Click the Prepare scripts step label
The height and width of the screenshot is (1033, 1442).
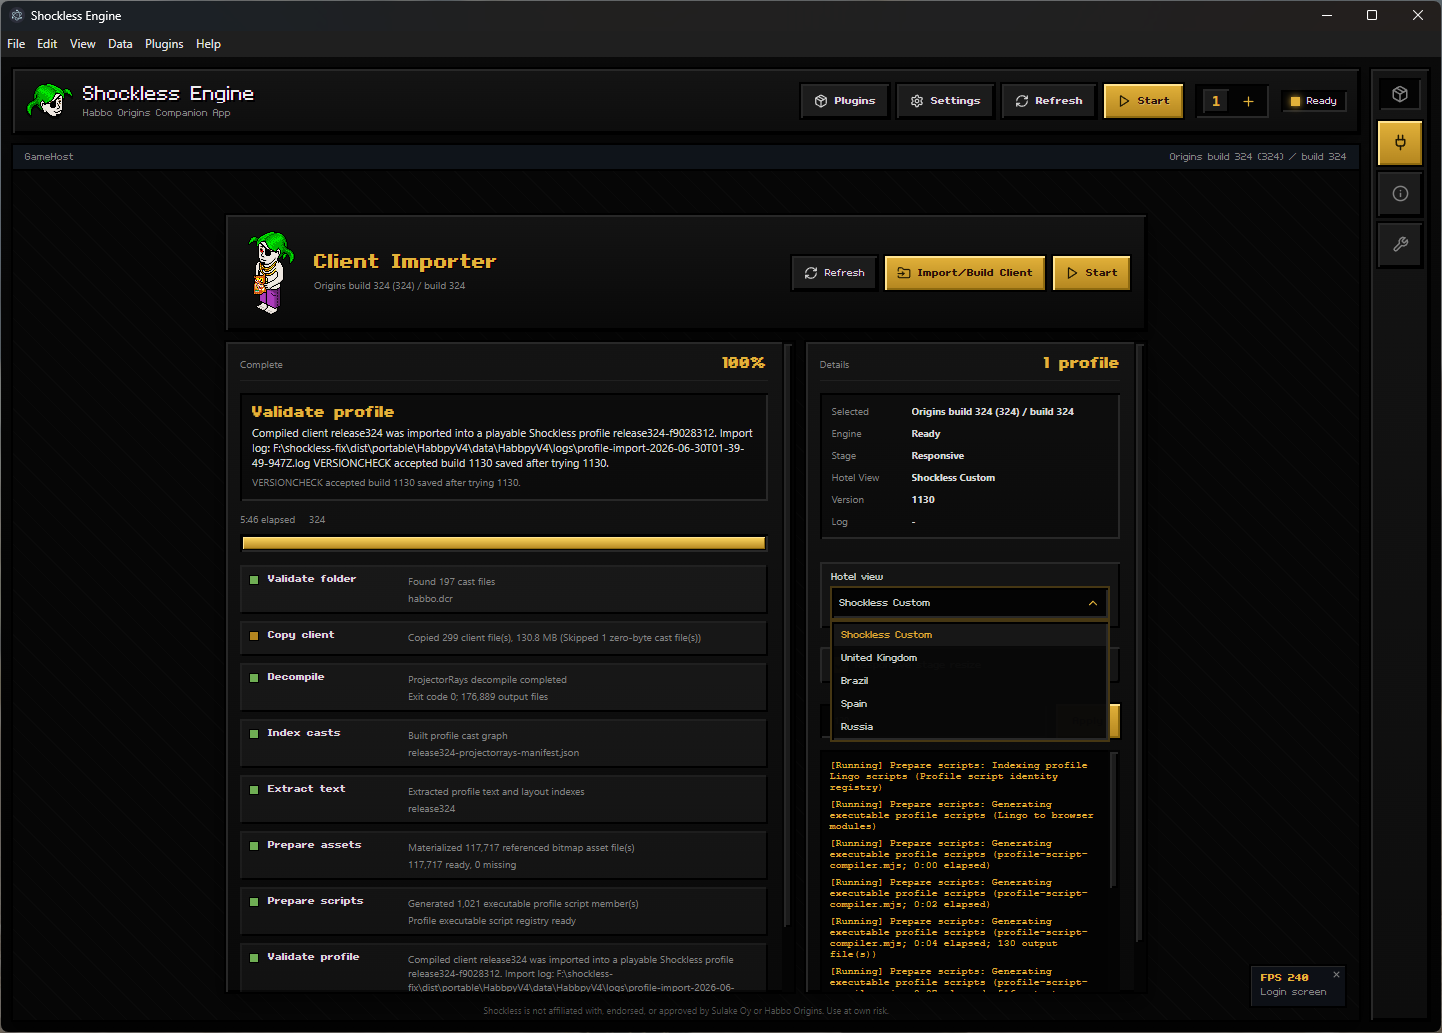coord(315,901)
